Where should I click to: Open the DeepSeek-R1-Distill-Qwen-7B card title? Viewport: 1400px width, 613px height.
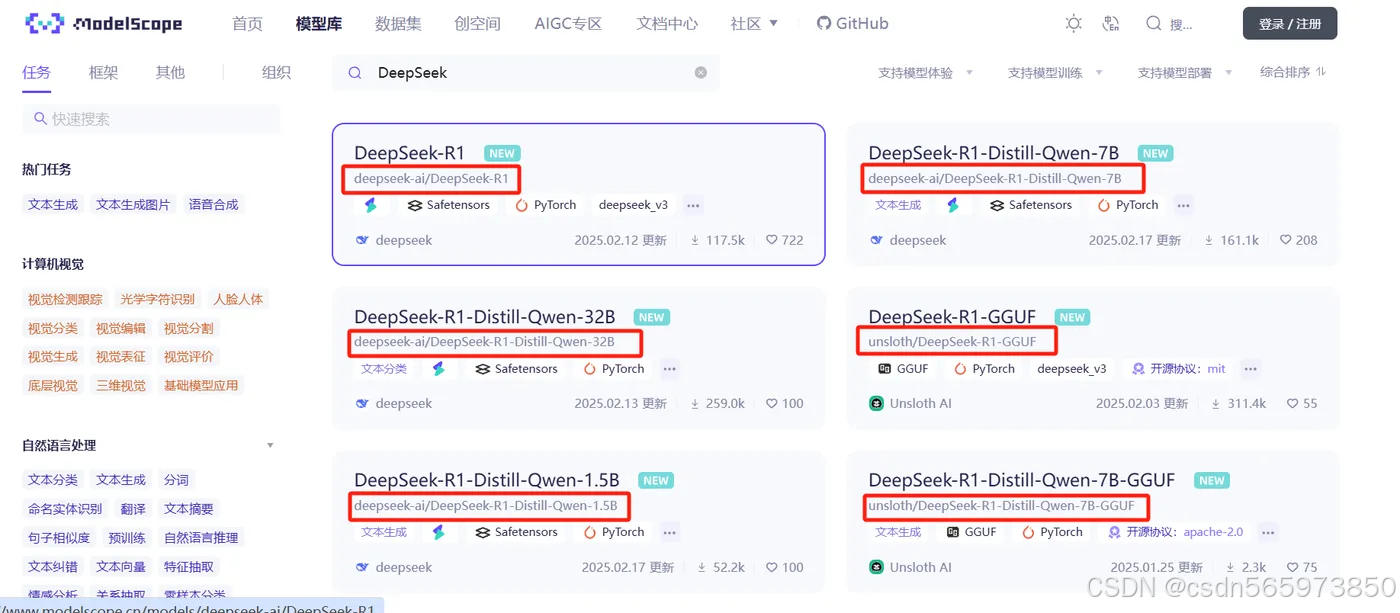coord(994,153)
